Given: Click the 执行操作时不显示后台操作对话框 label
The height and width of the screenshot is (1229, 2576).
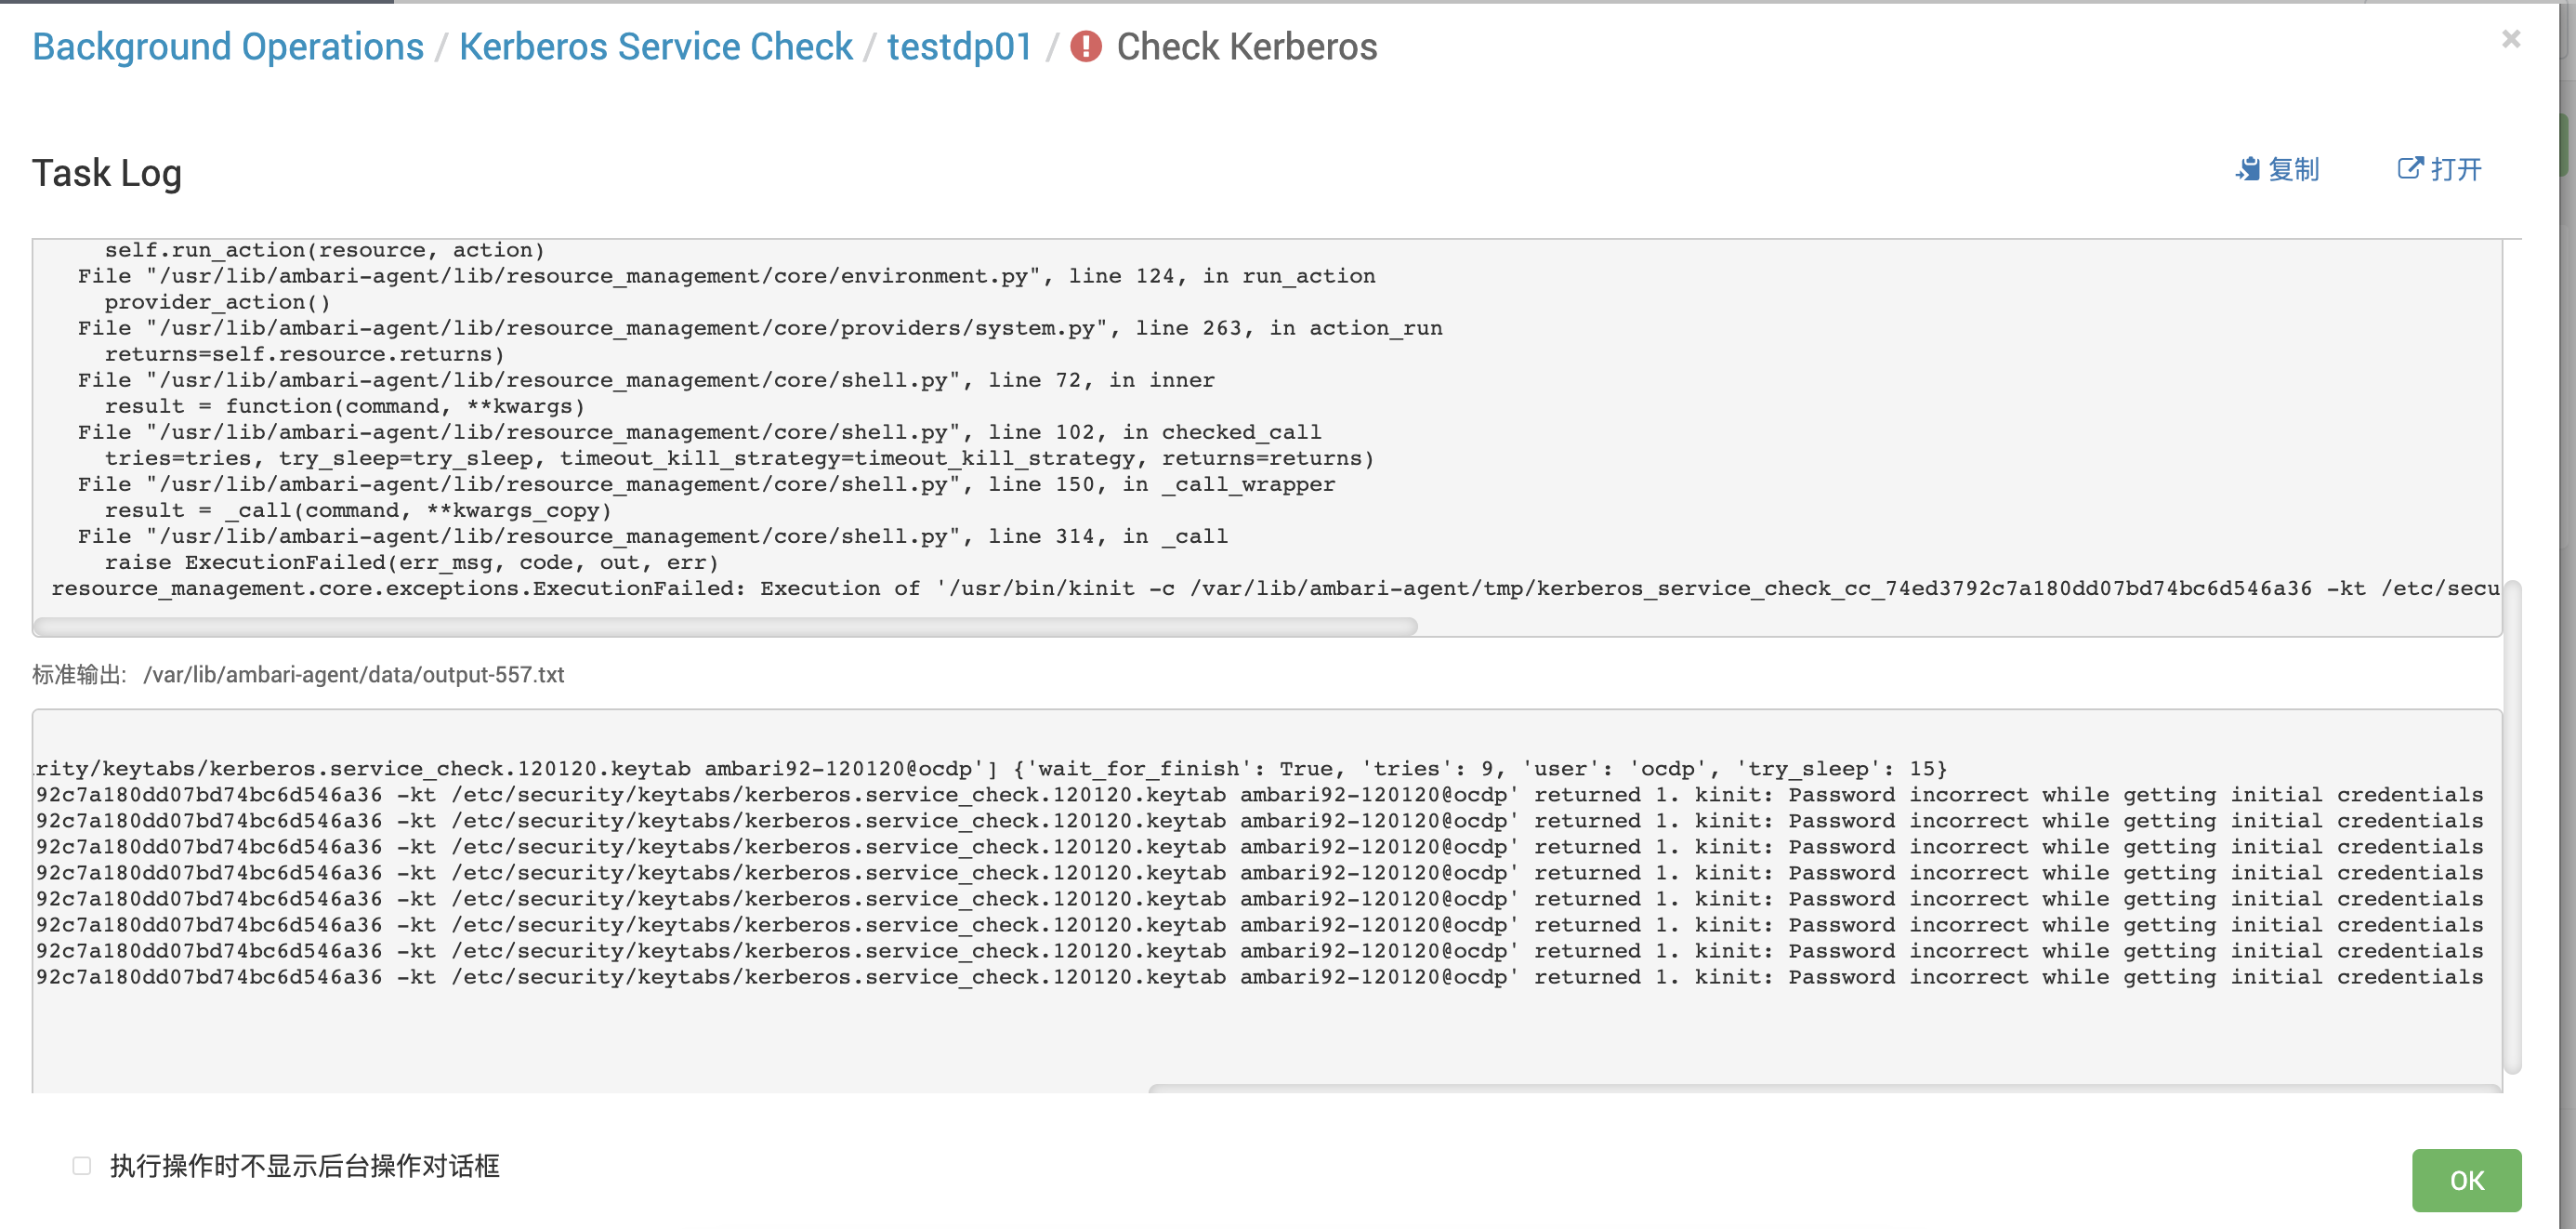Looking at the screenshot, I should (x=304, y=1166).
